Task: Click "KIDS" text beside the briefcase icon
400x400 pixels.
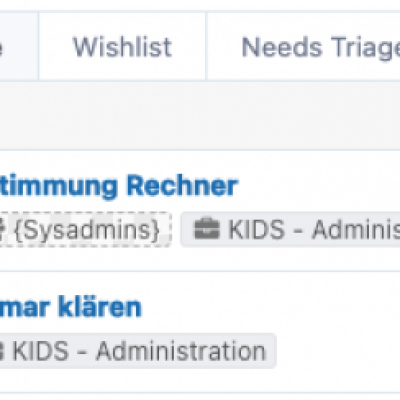Action: (x=256, y=230)
